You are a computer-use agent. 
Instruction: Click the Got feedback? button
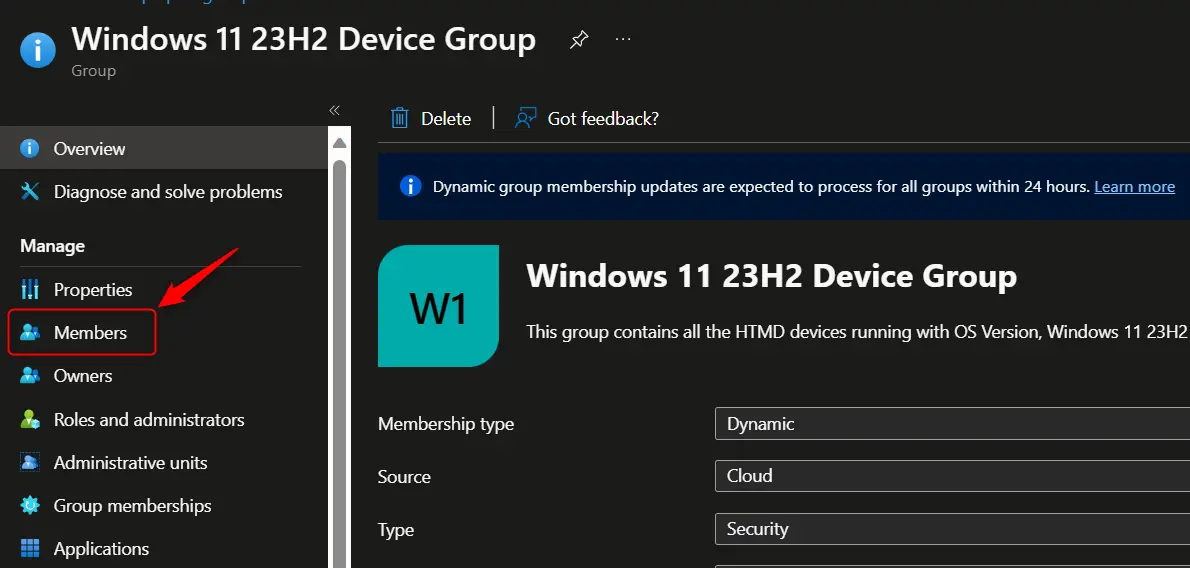coord(587,118)
